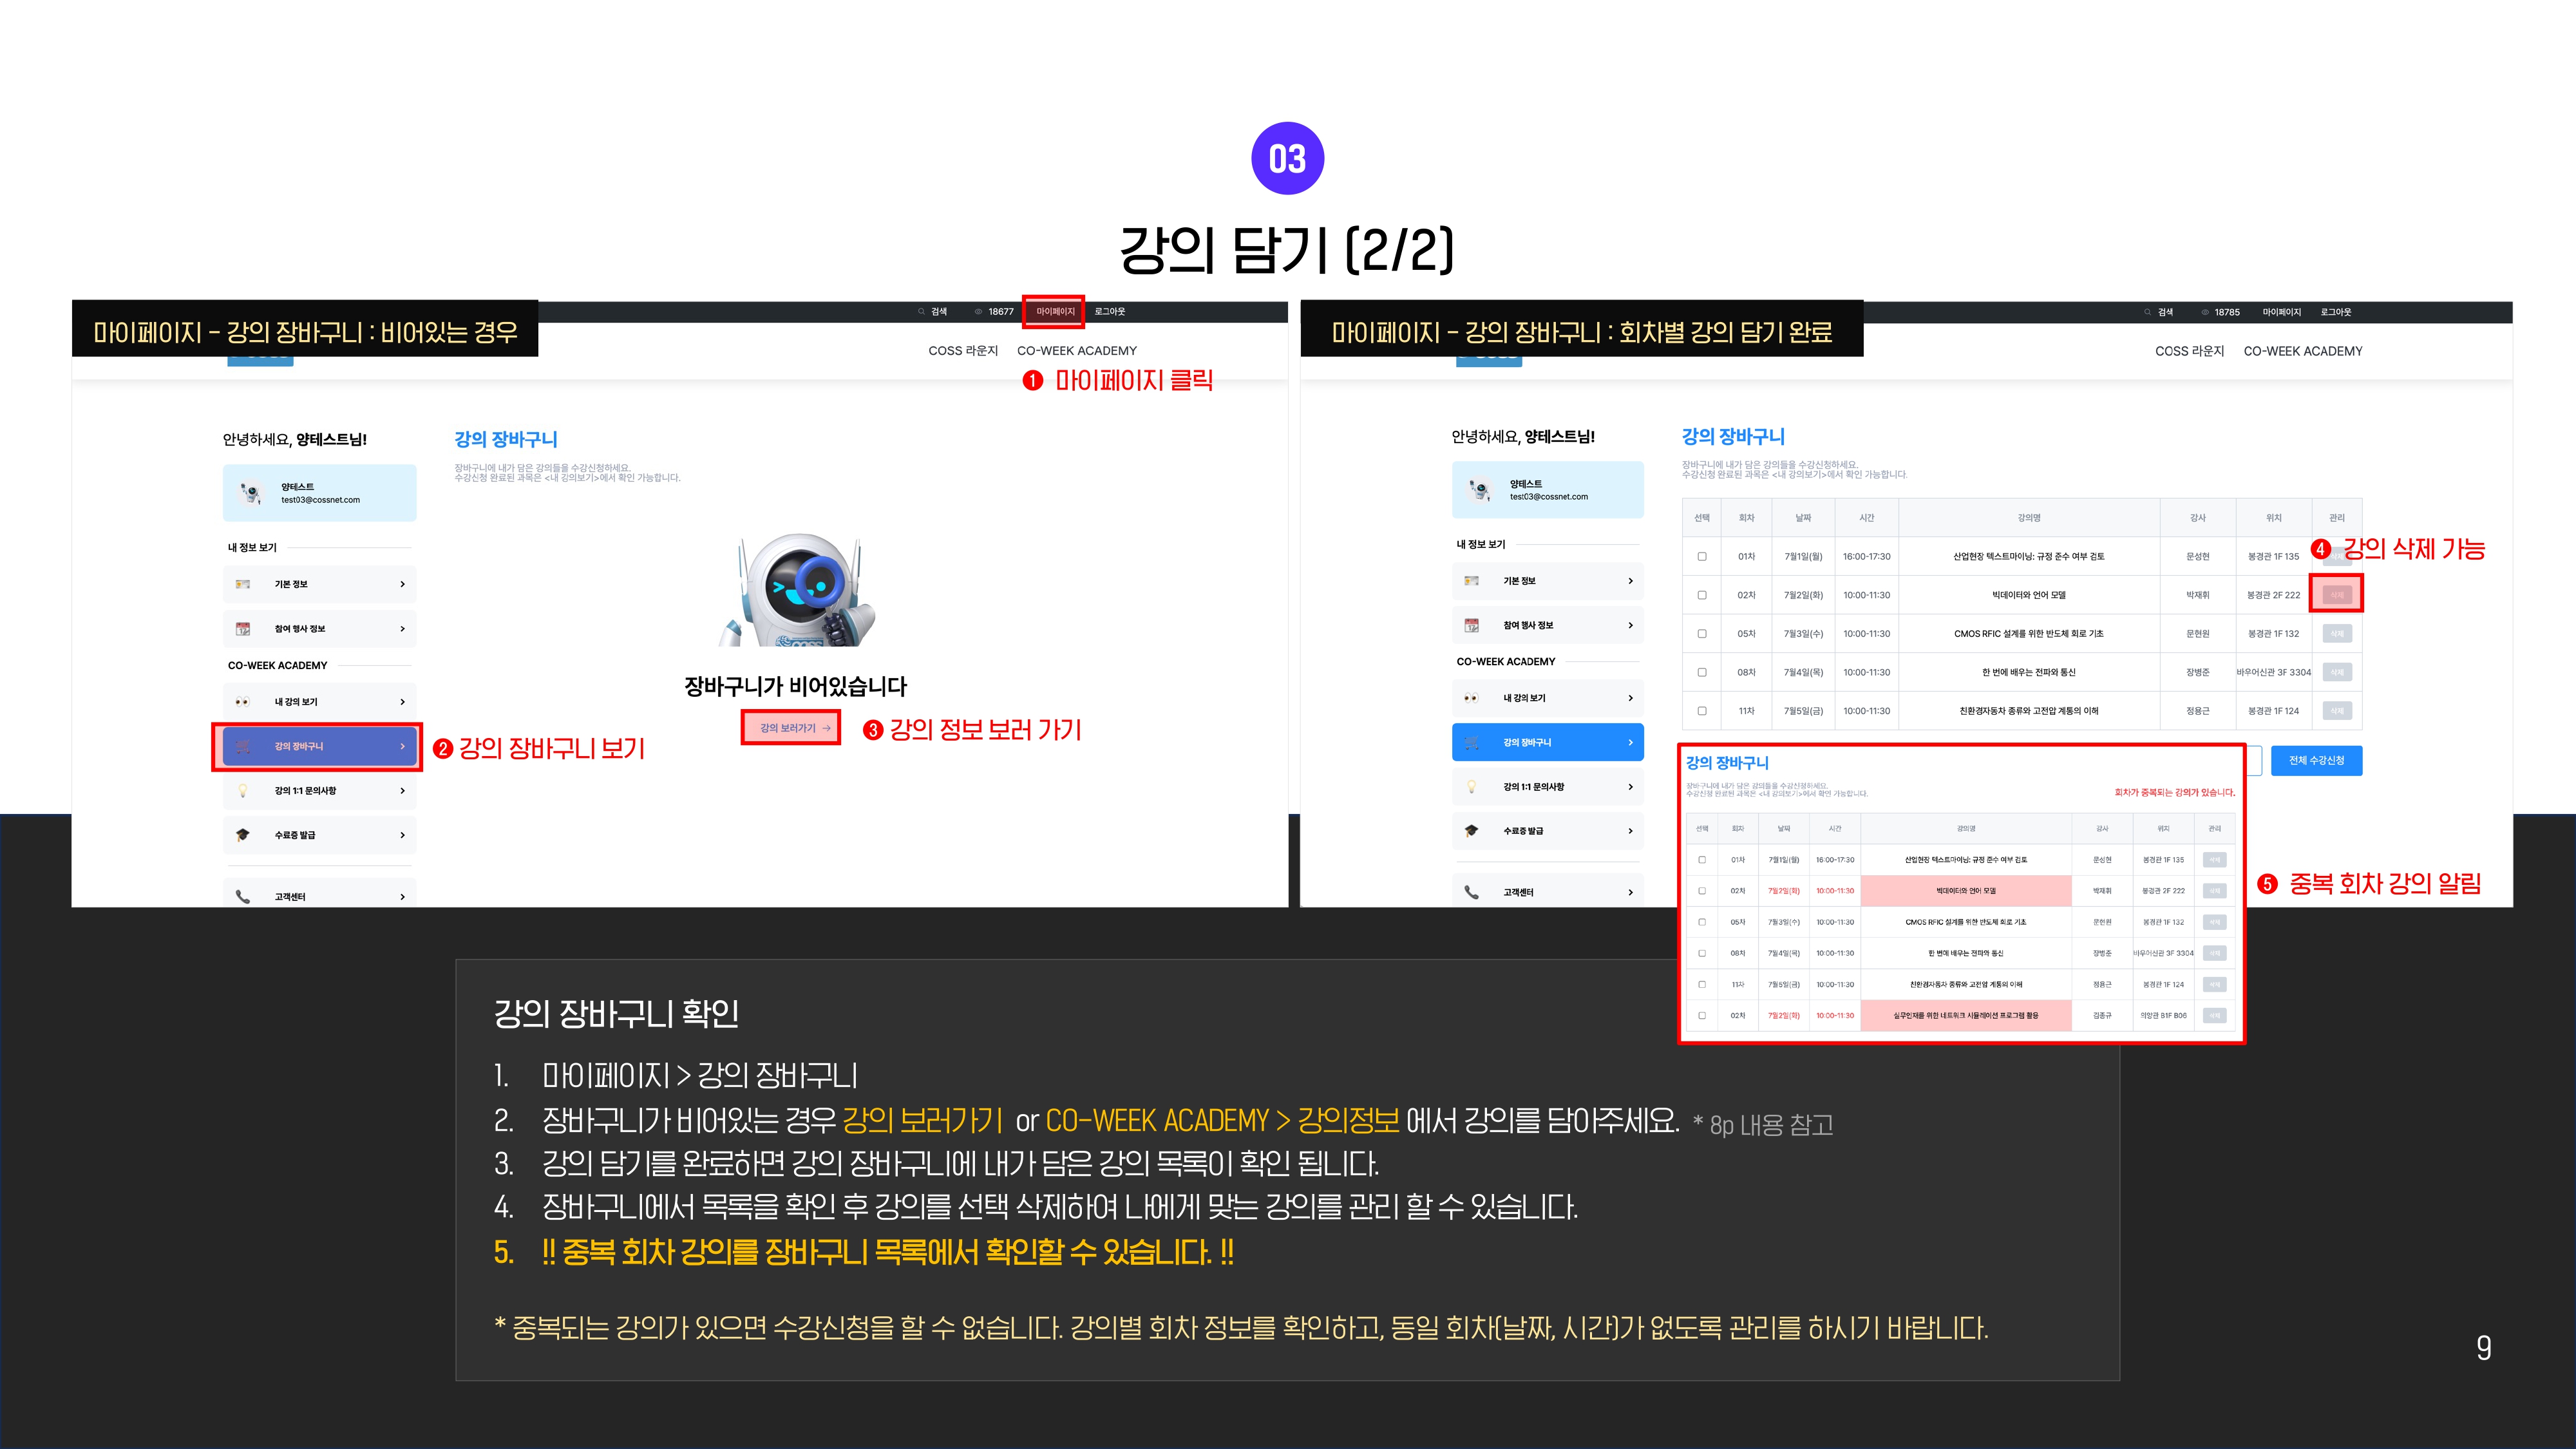Expand 참여 행사 정보 chevron in empty-cart screenshot

[x=402, y=629]
